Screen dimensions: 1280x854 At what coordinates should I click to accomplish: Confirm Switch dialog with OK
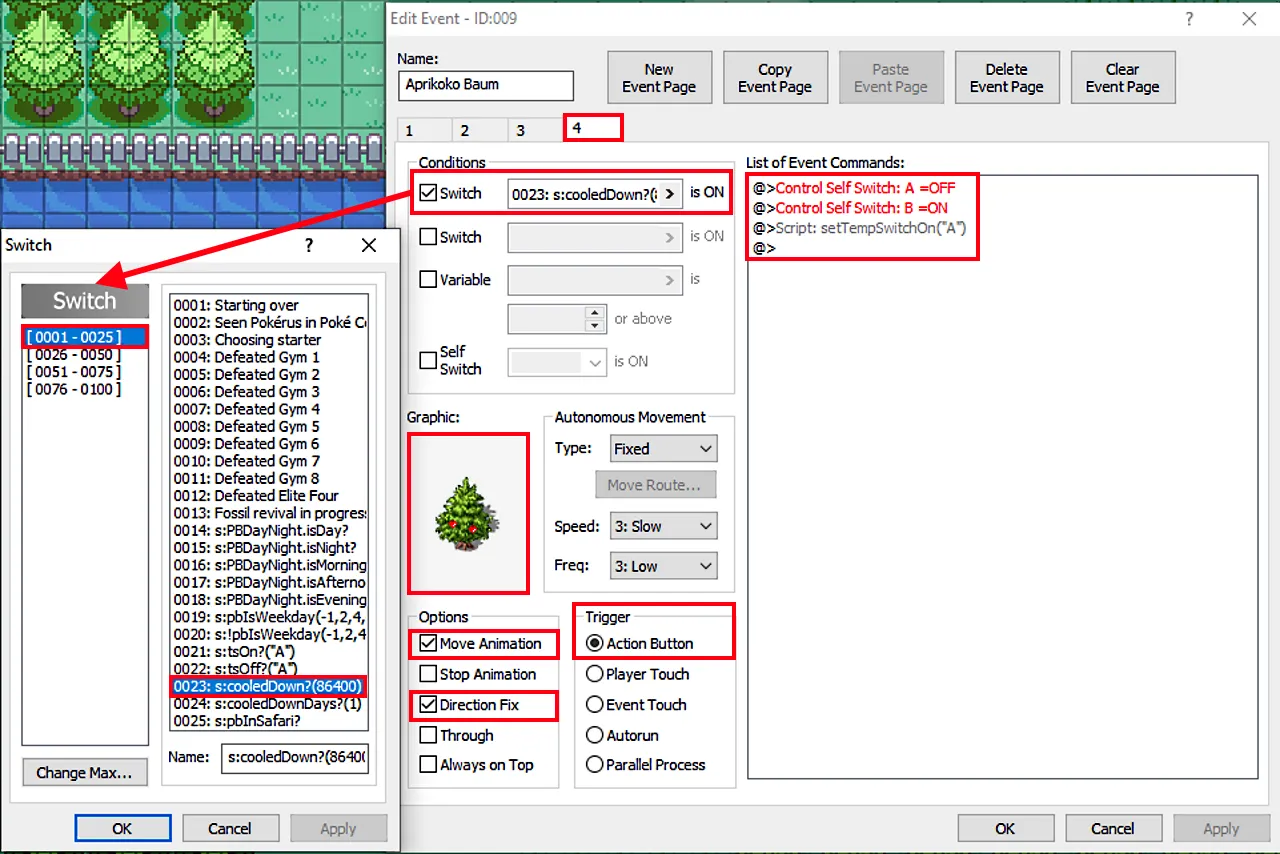click(122, 828)
